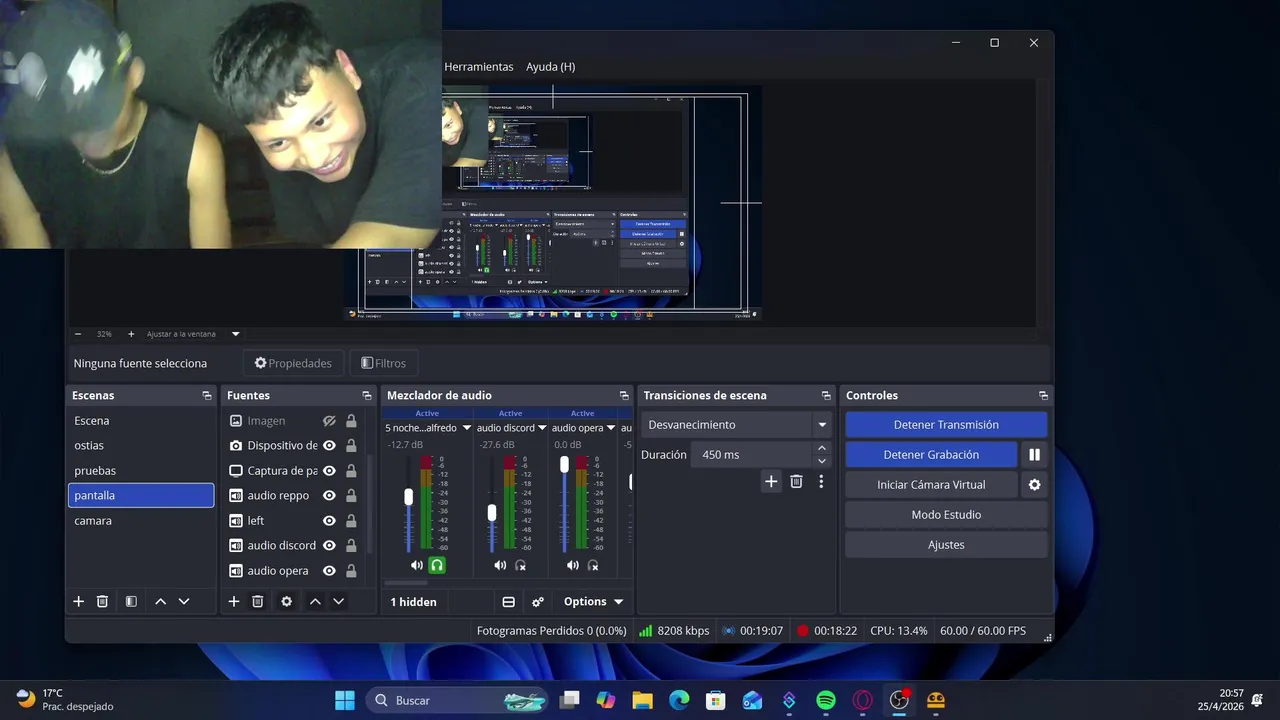Image resolution: width=1280 pixels, height=720 pixels.
Task: Remove the scene transition with trash icon
Action: (796, 481)
